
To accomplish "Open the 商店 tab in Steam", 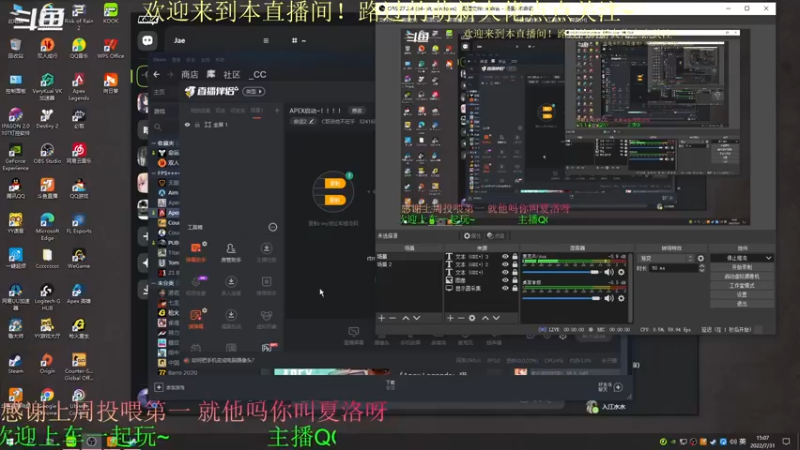I will (x=190, y=74).
